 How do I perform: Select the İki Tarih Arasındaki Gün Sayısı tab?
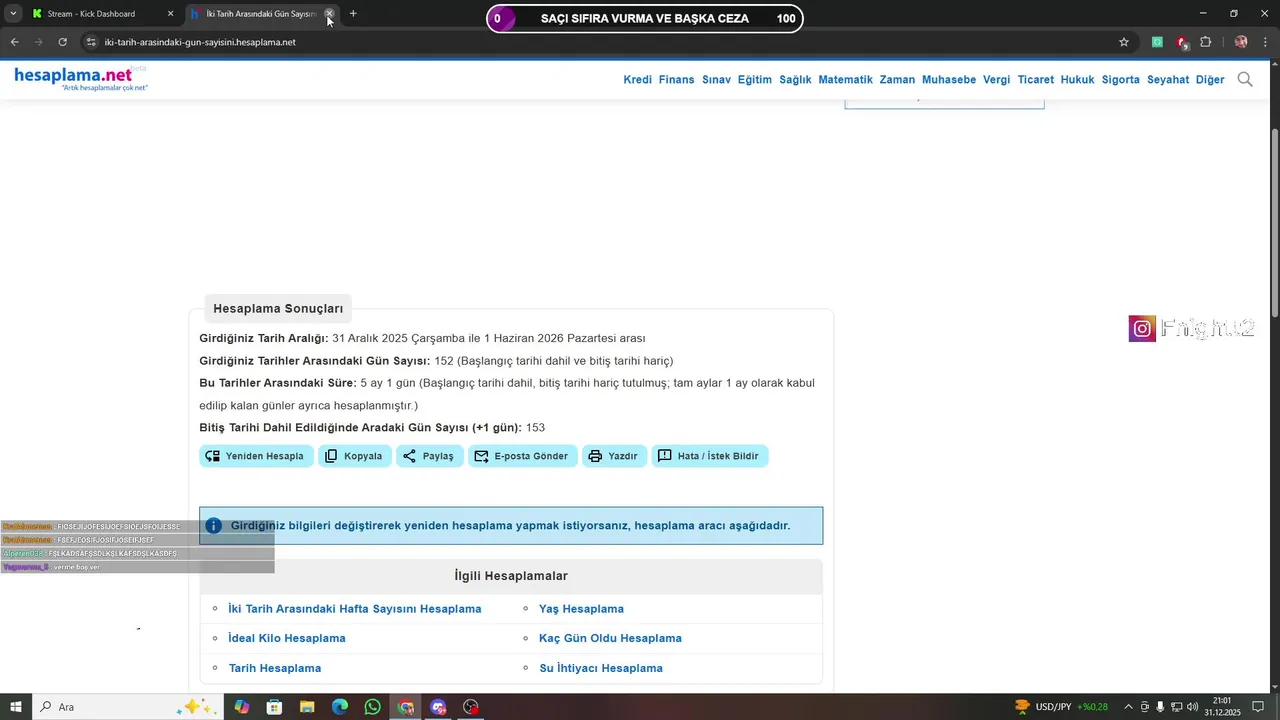(263, 14)
